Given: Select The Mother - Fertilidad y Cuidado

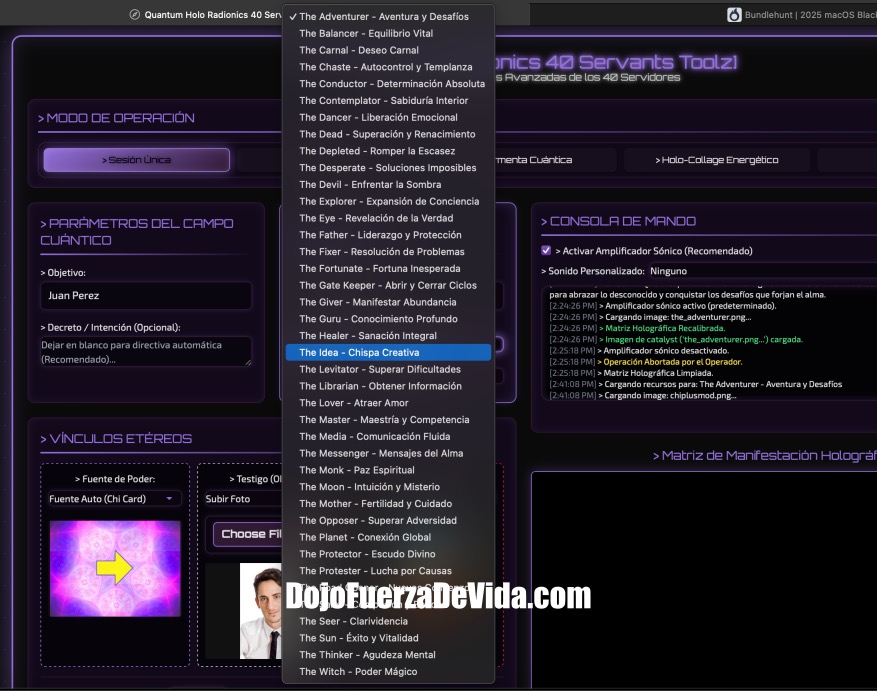Looking at the screenshot, I should coord(388,504).
